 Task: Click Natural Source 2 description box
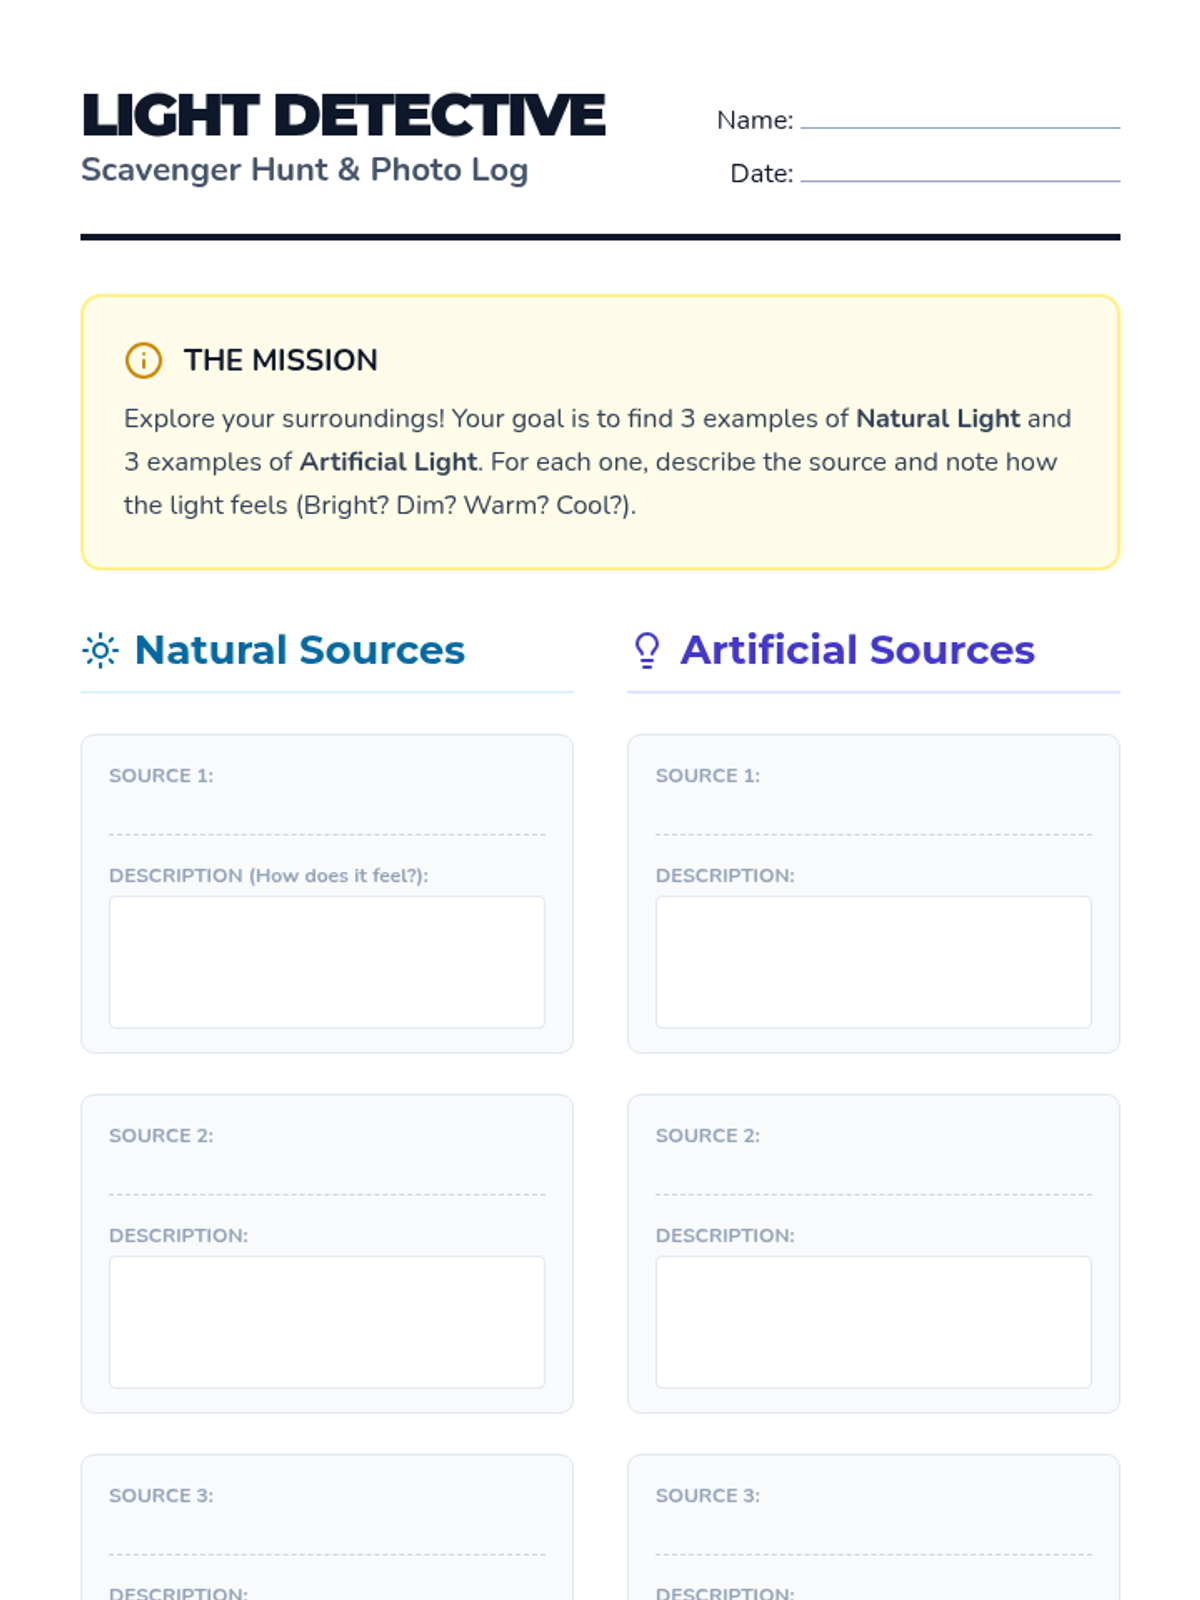(x=326, y=1322)
